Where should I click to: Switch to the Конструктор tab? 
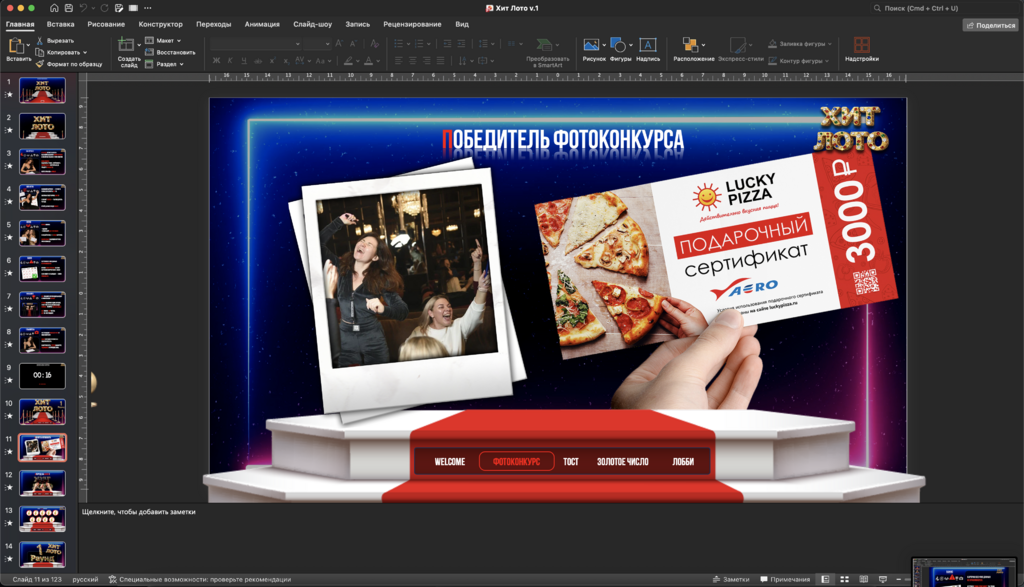161,24
